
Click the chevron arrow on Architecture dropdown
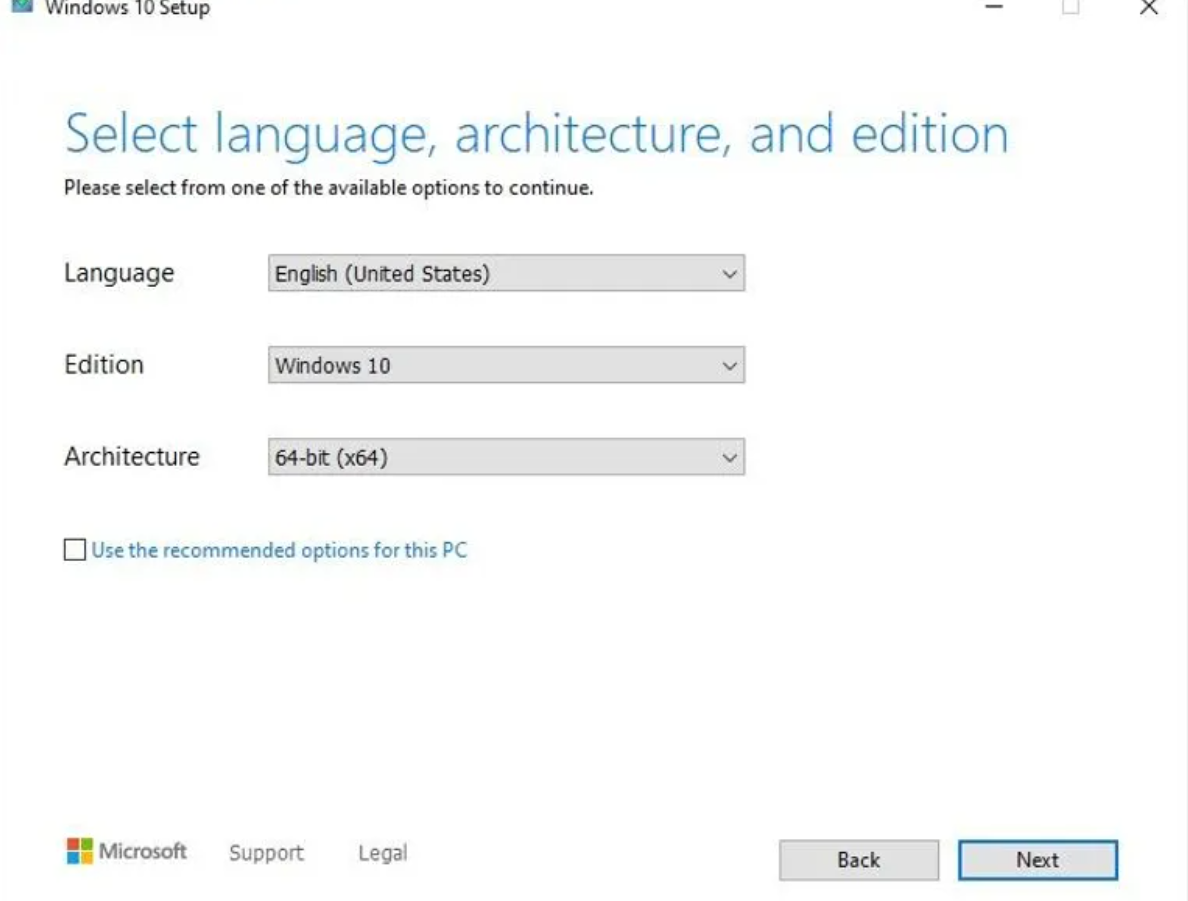click(x=729, y=458)
